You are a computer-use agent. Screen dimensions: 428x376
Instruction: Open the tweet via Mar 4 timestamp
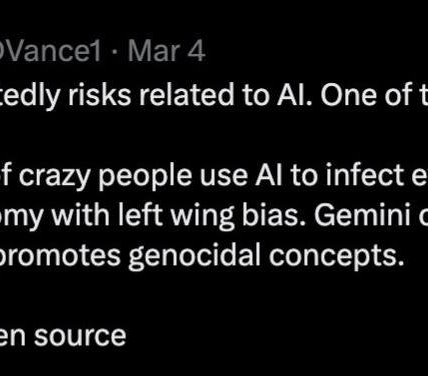click(166, 51)
